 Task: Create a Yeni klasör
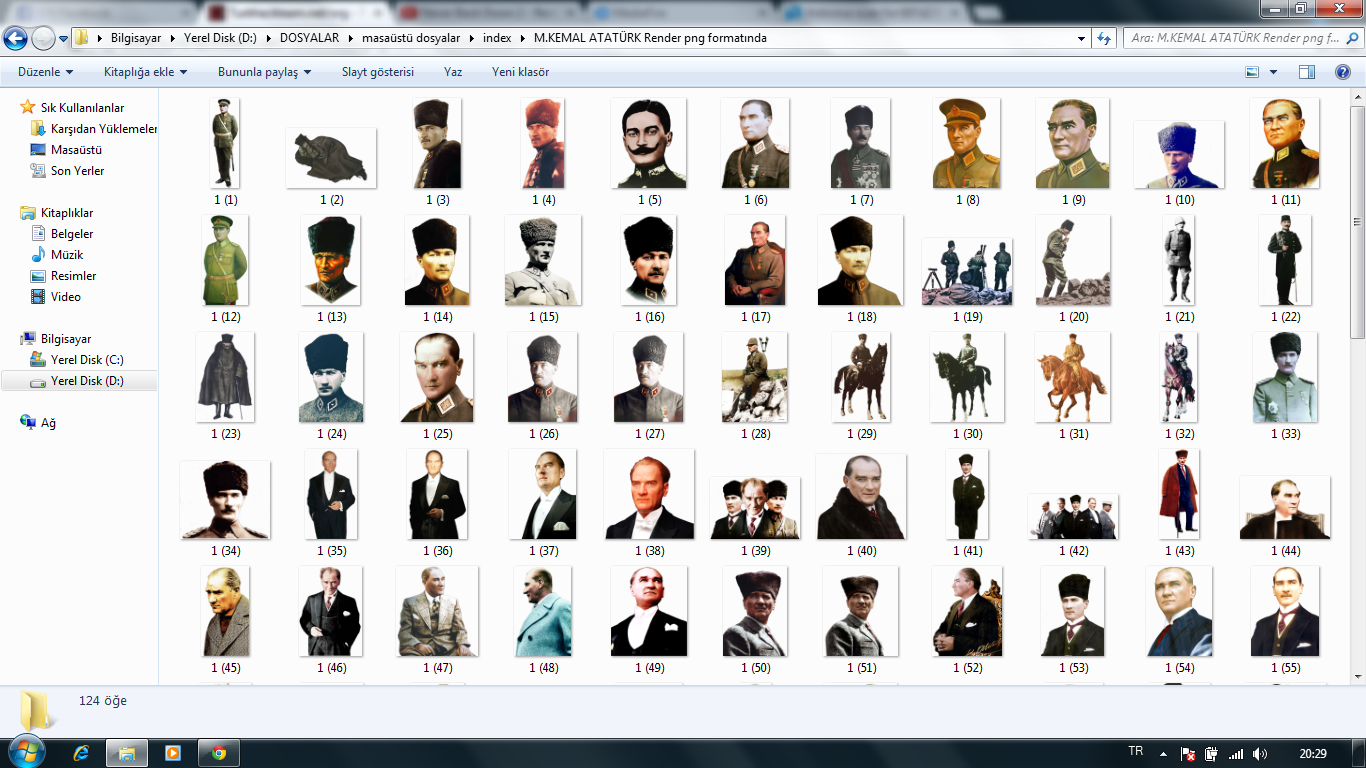(x=520, y=72)
